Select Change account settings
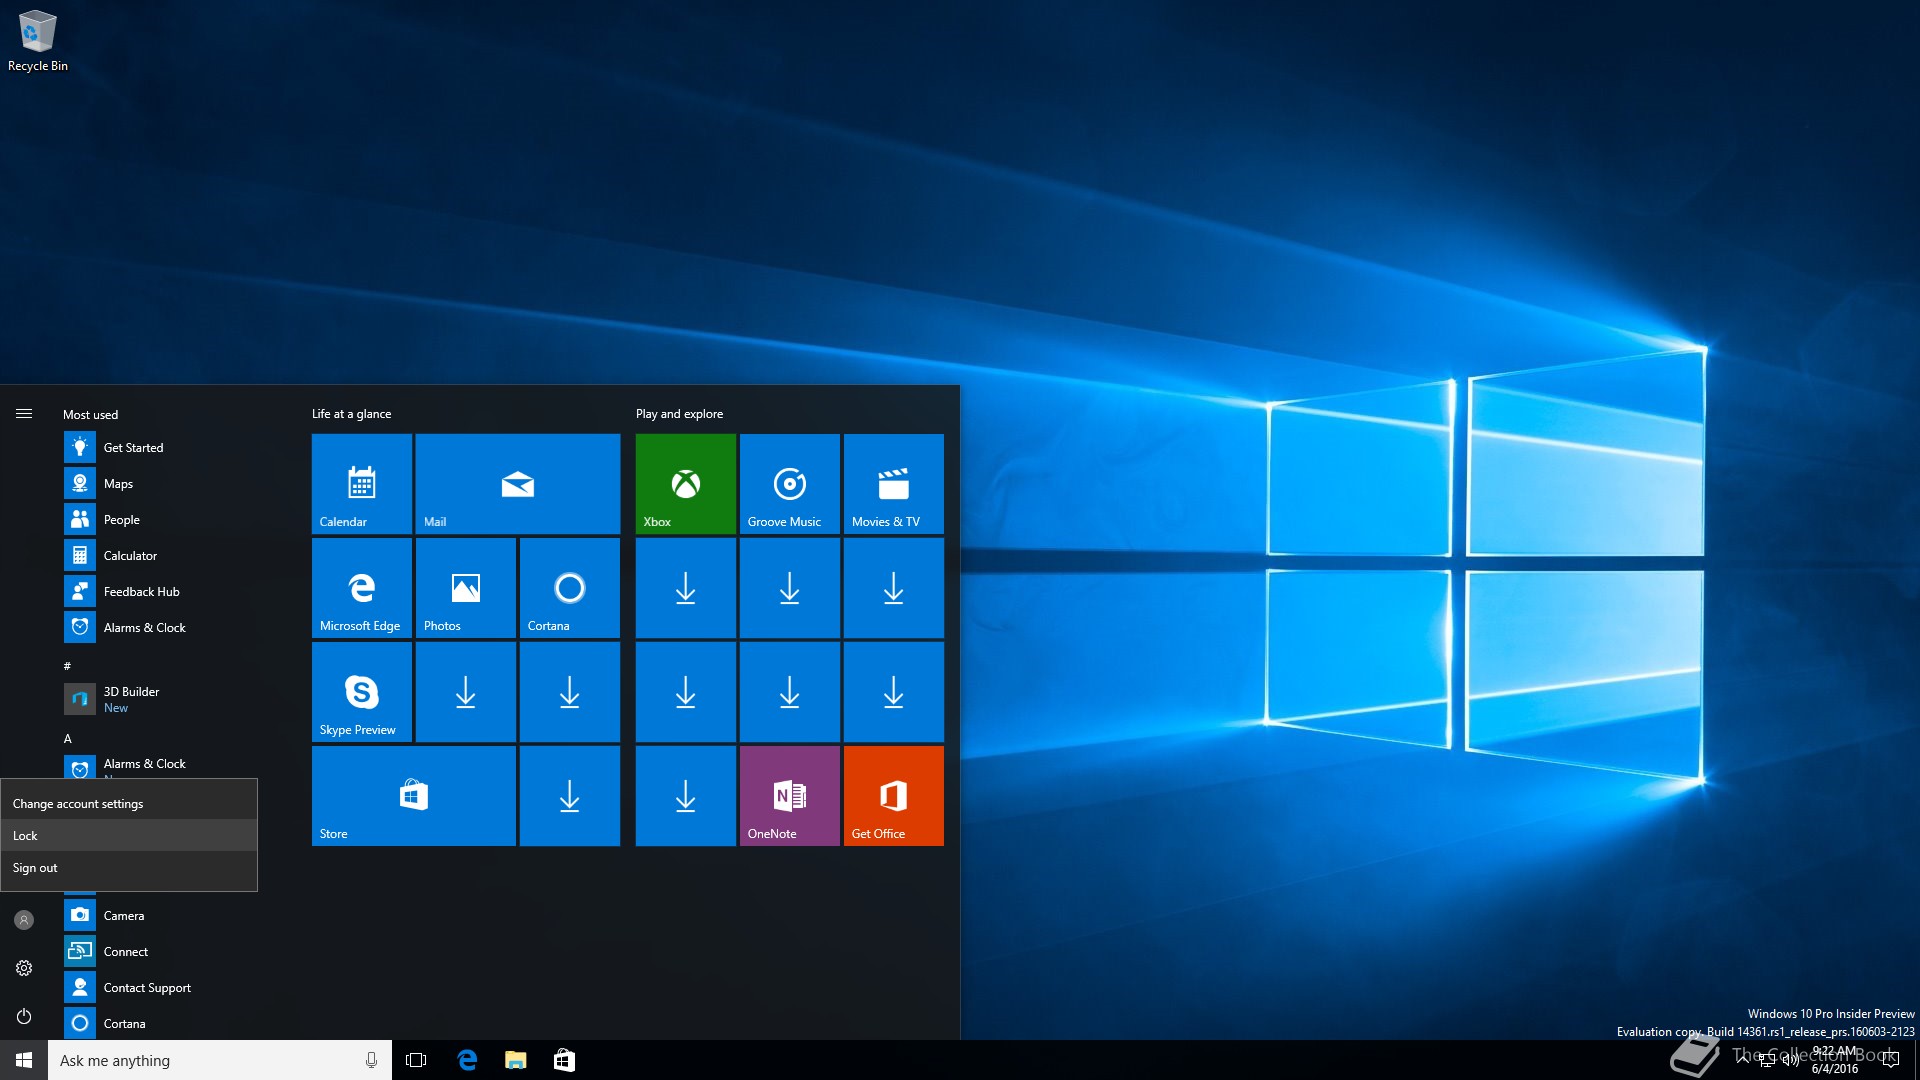The image size is (1920, 1080). [129, 803]
